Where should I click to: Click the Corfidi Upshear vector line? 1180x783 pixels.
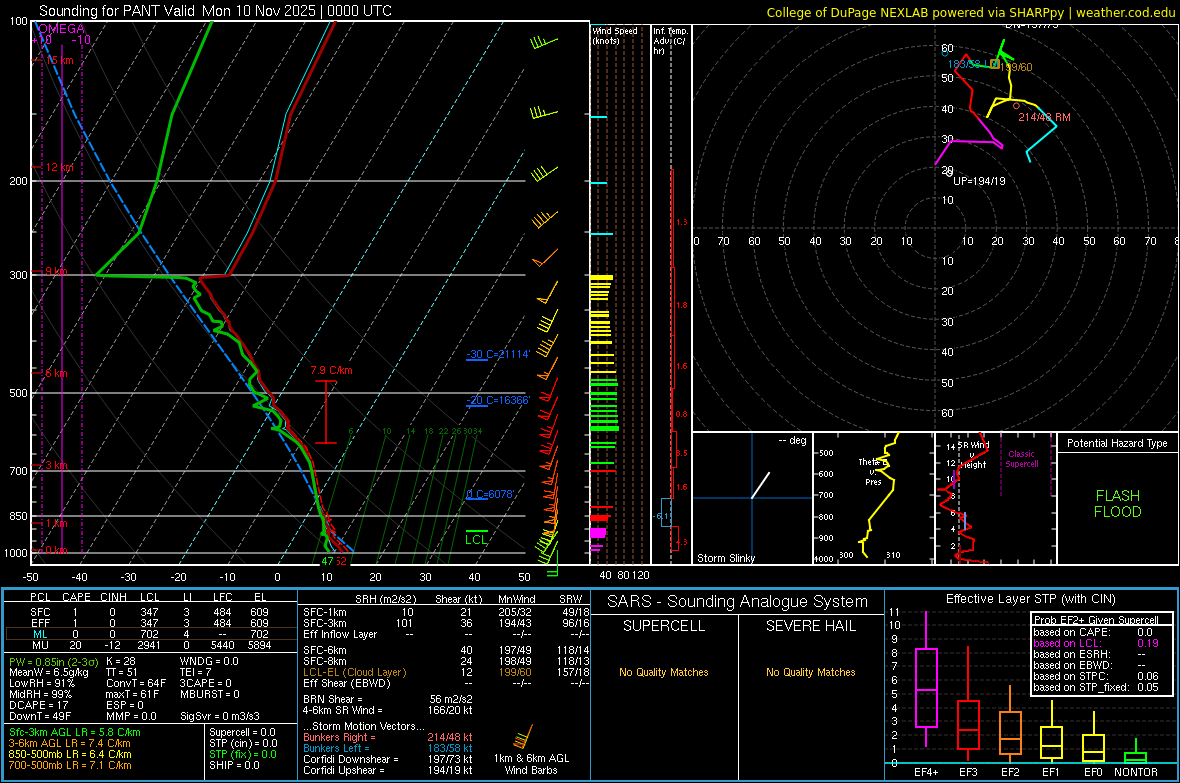[388, 770]
